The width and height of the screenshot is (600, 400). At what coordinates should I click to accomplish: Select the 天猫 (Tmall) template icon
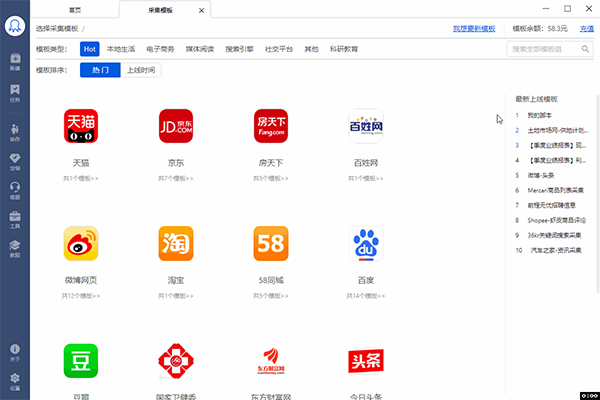(x=81, y=126)
